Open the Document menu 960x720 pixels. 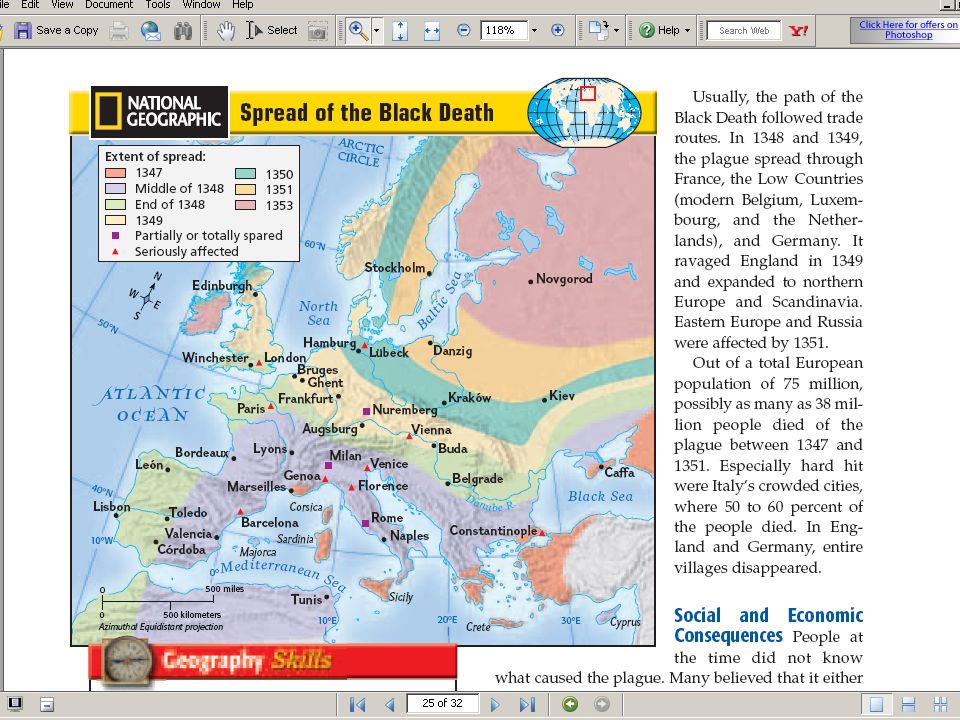110,4
